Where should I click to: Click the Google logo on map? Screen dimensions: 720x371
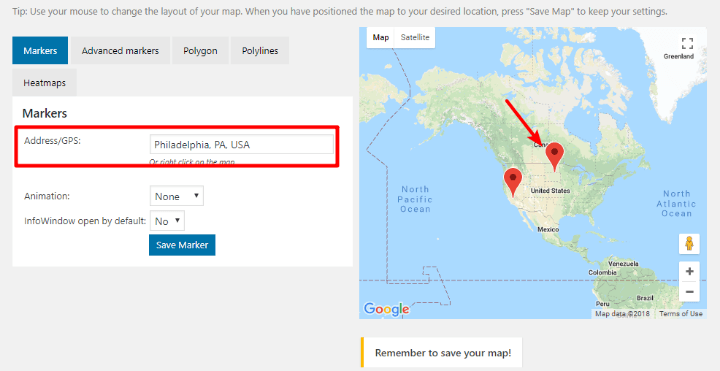386,309
